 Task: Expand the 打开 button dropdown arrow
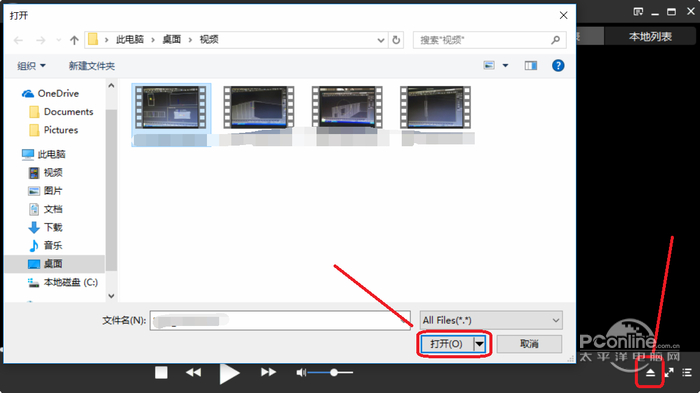click(479, 344)
